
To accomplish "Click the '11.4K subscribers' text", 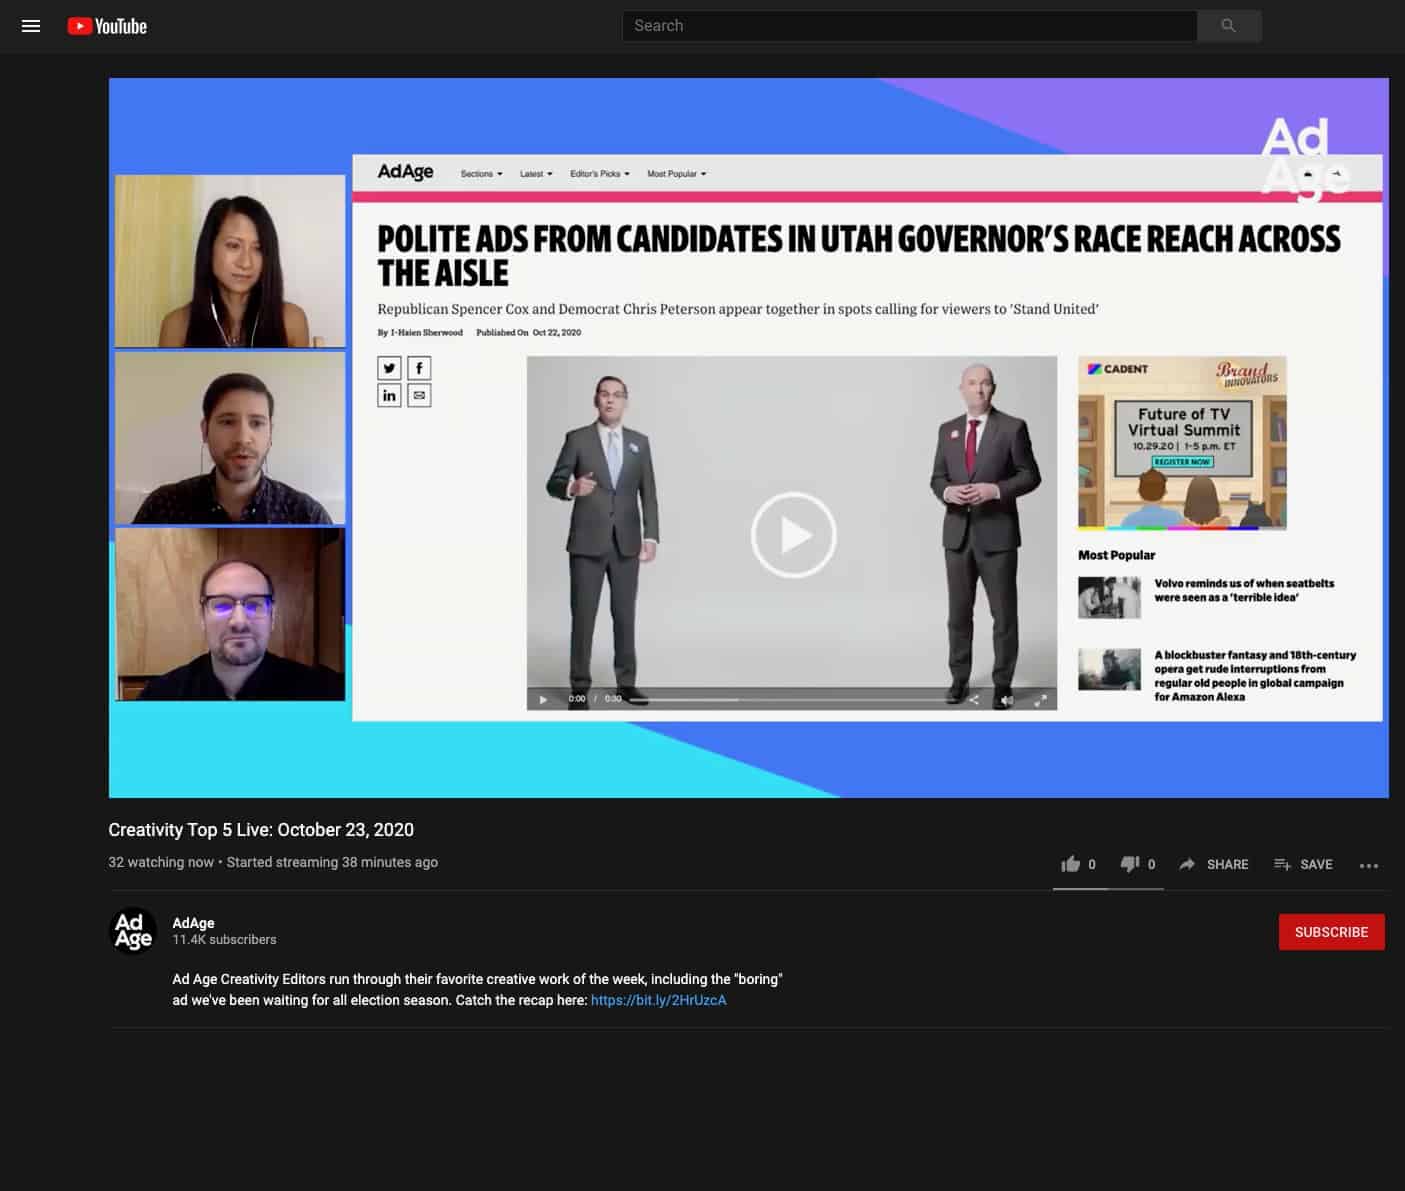I will click(224, 940).
